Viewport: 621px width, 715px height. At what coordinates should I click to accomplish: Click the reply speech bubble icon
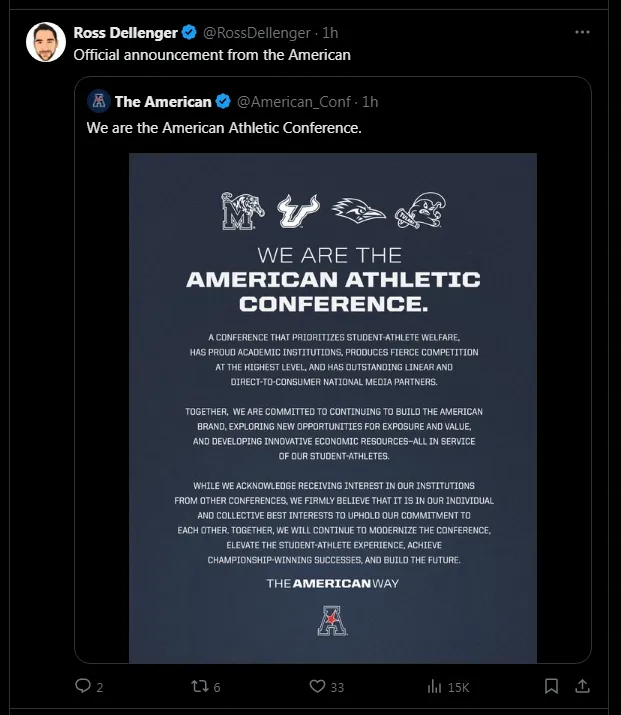pos(84,686)
